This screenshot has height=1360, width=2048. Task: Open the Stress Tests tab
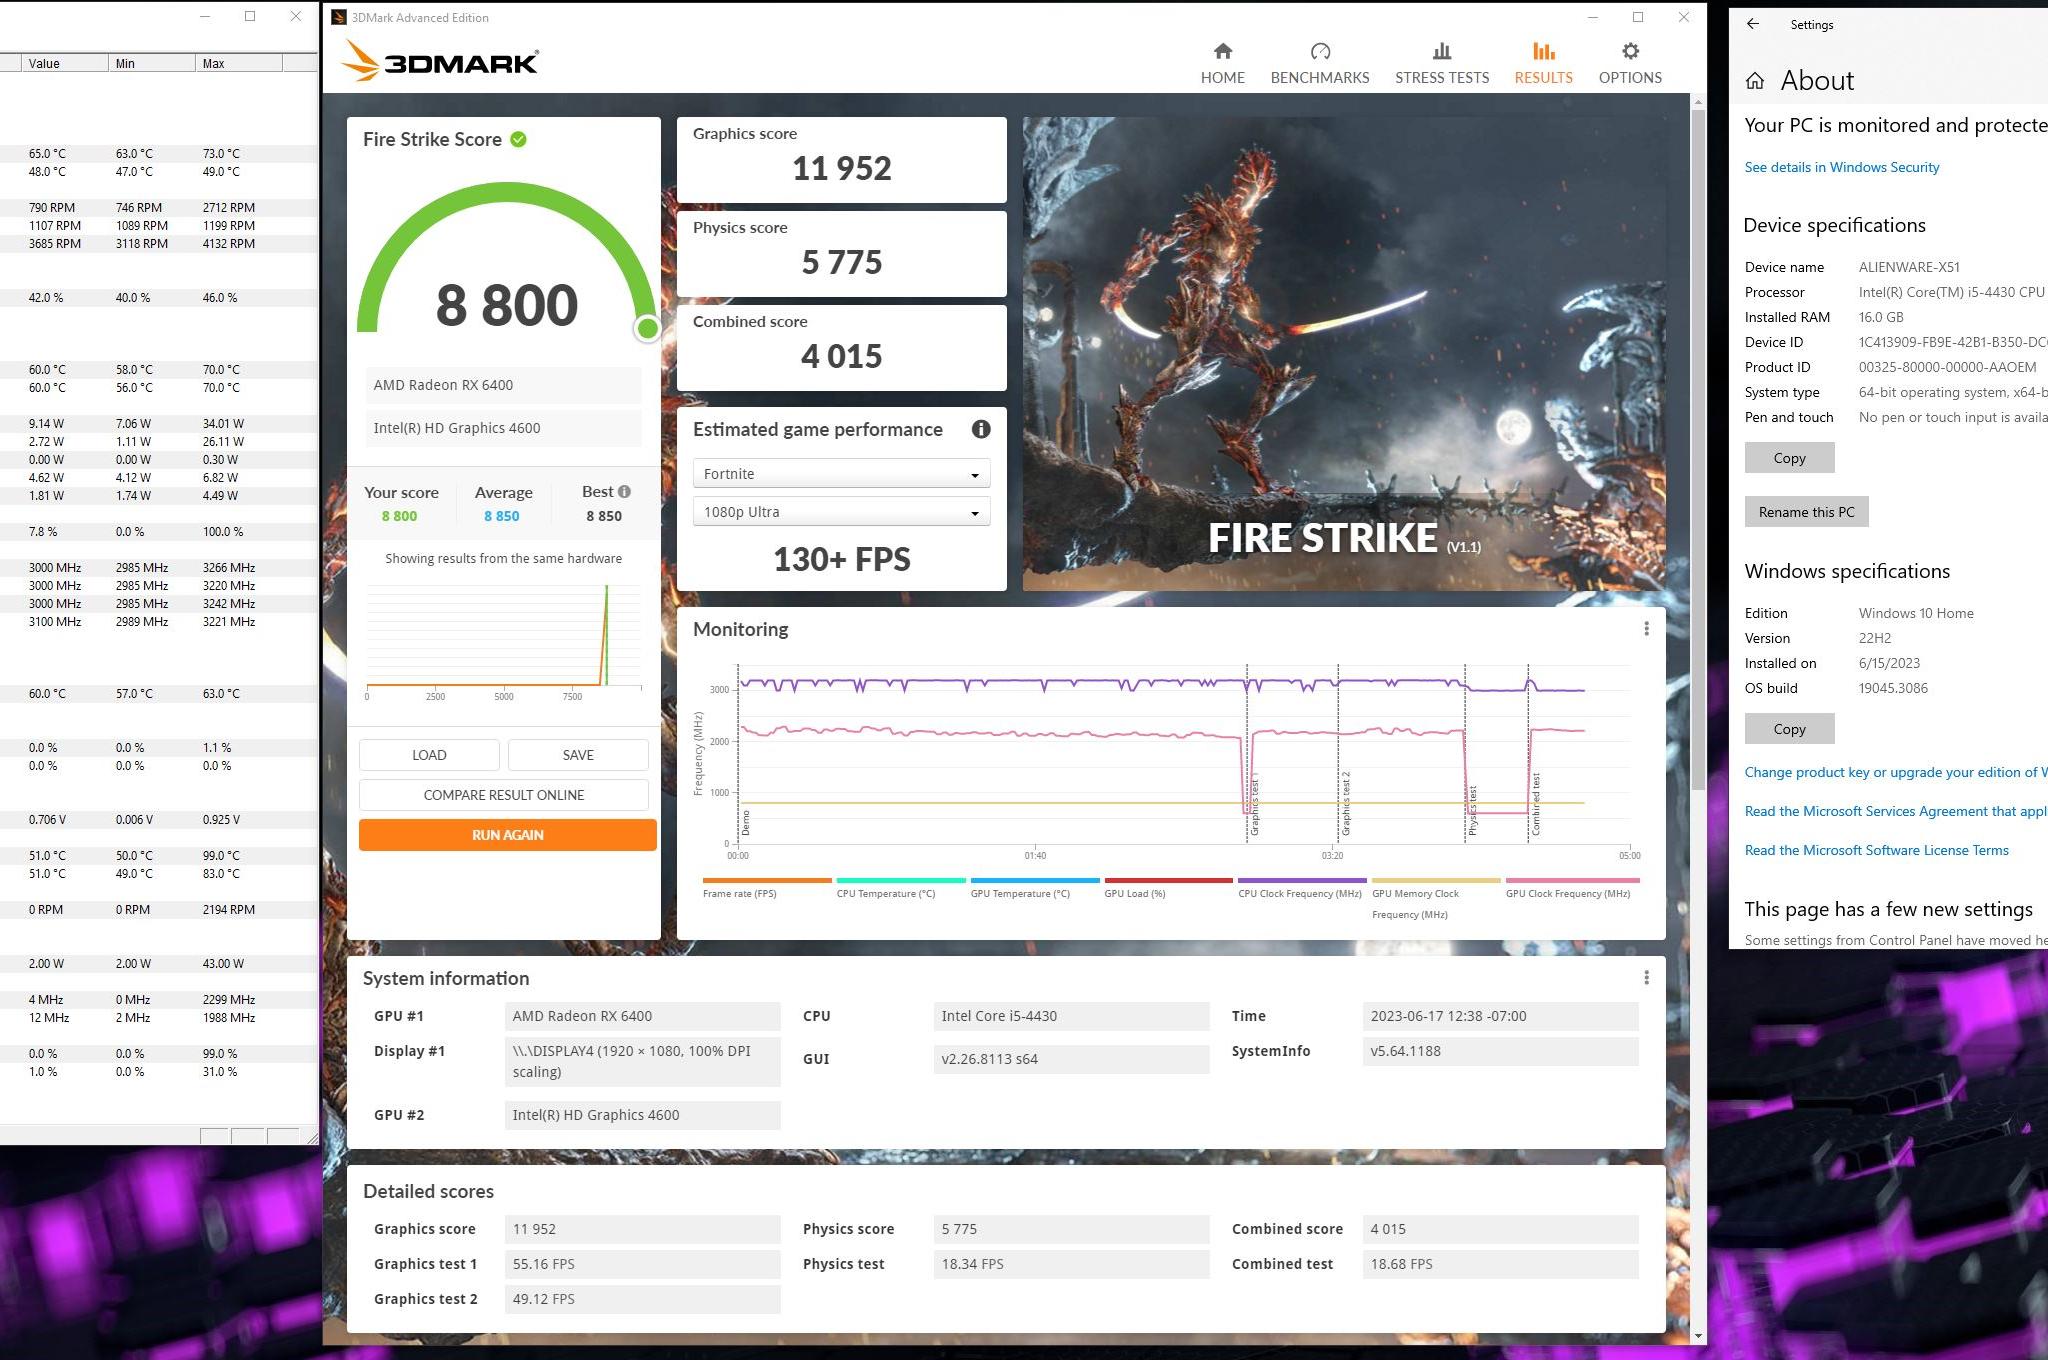tap(1441, 63)
